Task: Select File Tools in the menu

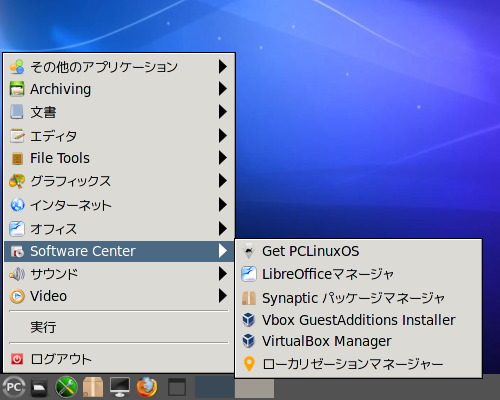Action: [119, 158]
